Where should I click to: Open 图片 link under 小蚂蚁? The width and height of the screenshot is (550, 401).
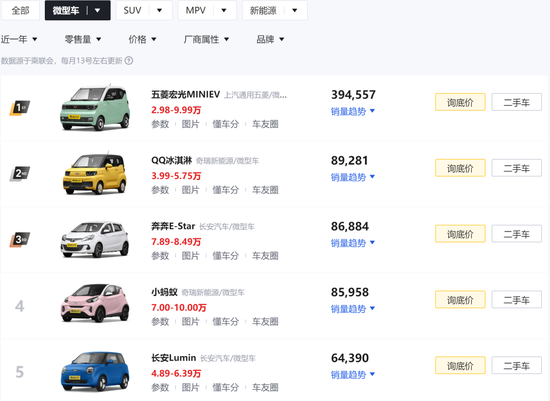pyautogui.click(x=190, y=321)
